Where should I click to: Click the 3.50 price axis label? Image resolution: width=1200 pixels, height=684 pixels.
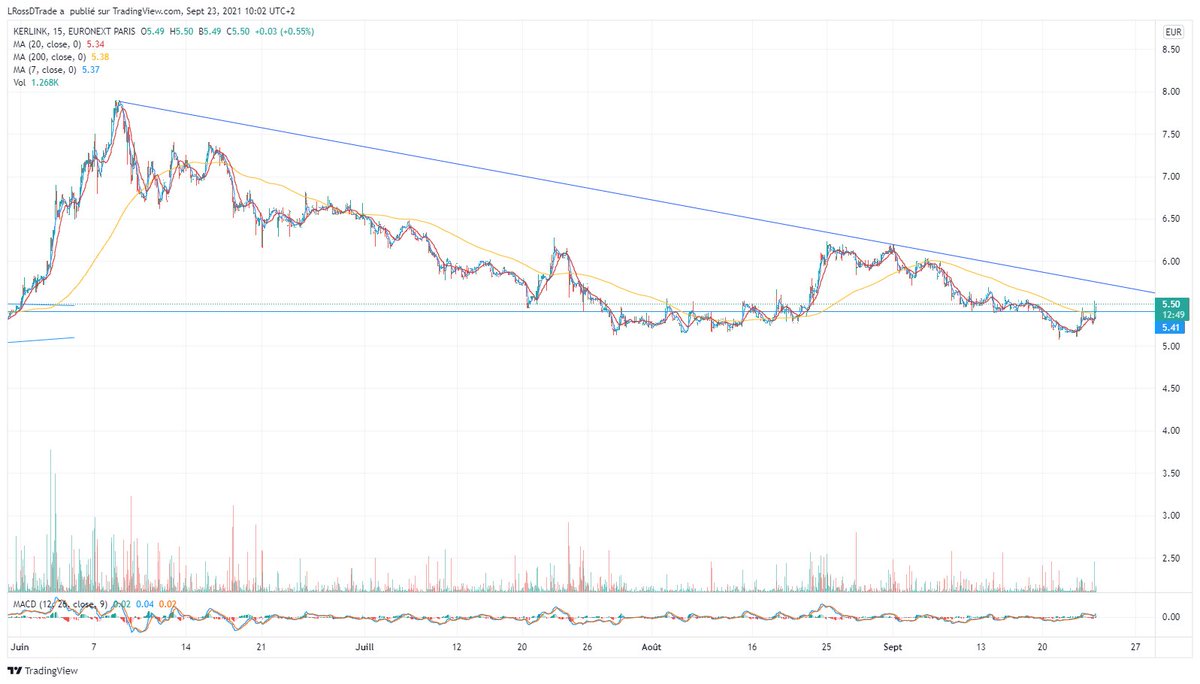click(x=1172, y=474)
